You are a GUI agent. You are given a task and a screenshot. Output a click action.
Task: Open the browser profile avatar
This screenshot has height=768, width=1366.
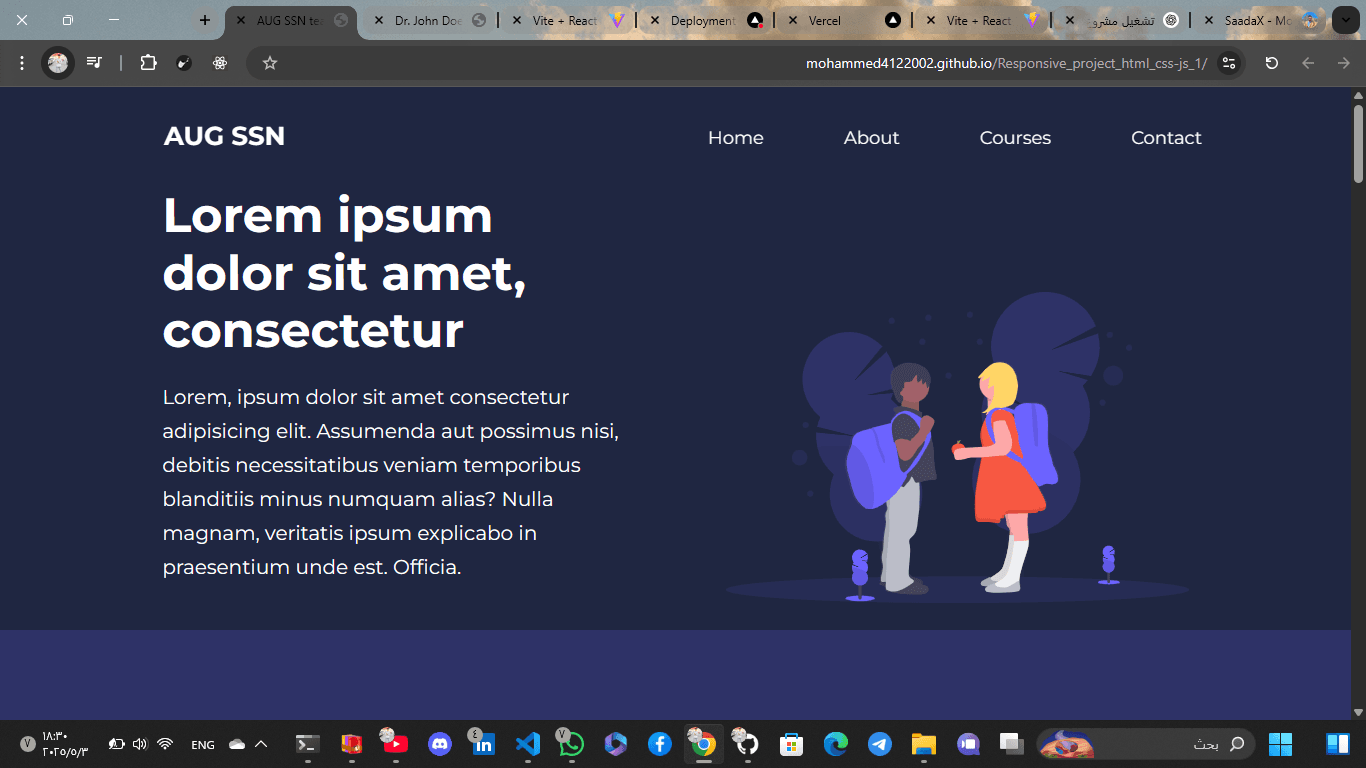click(57, 62)
